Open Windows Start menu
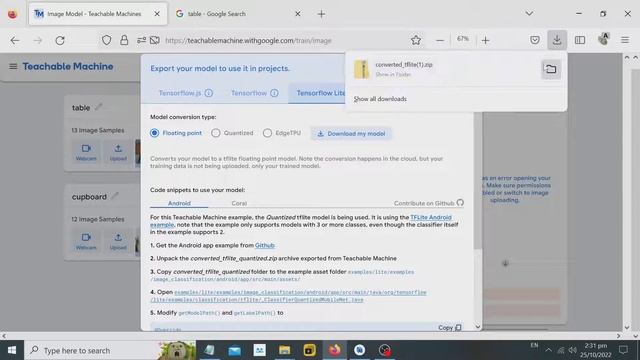This screenshot has height=360, width=640. coord(12,350)
